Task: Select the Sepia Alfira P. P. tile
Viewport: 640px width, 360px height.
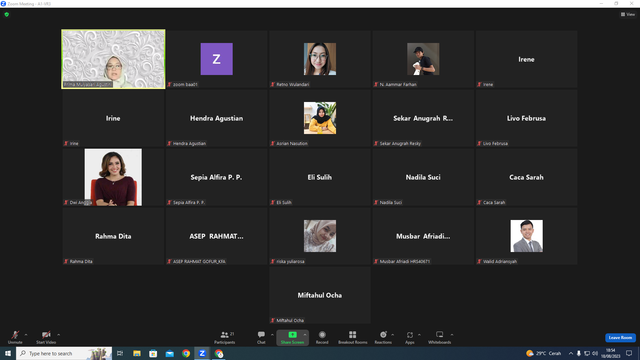Action: pos(216,177)
